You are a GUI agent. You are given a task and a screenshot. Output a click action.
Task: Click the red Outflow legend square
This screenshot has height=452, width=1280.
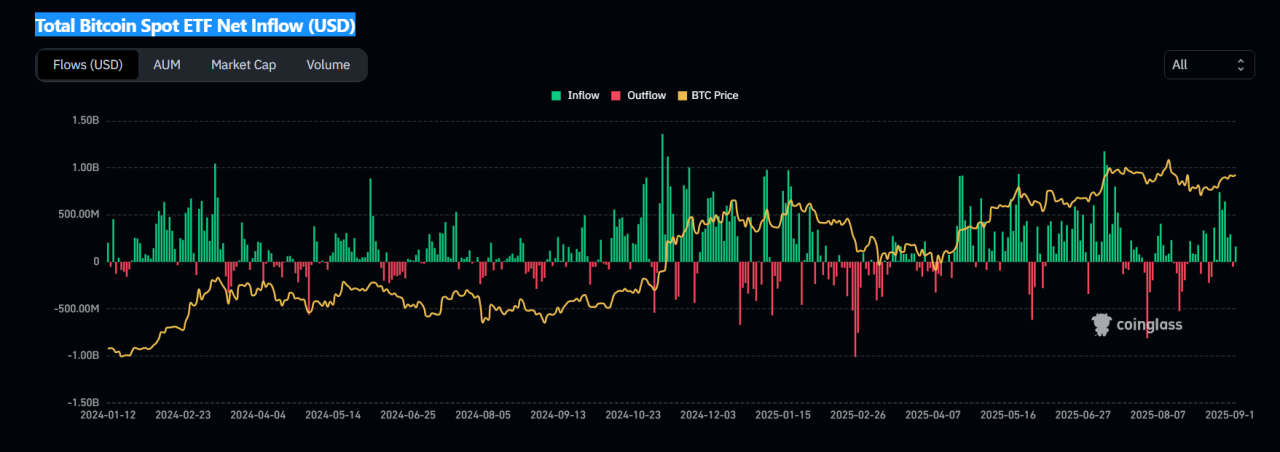point(616,96)
